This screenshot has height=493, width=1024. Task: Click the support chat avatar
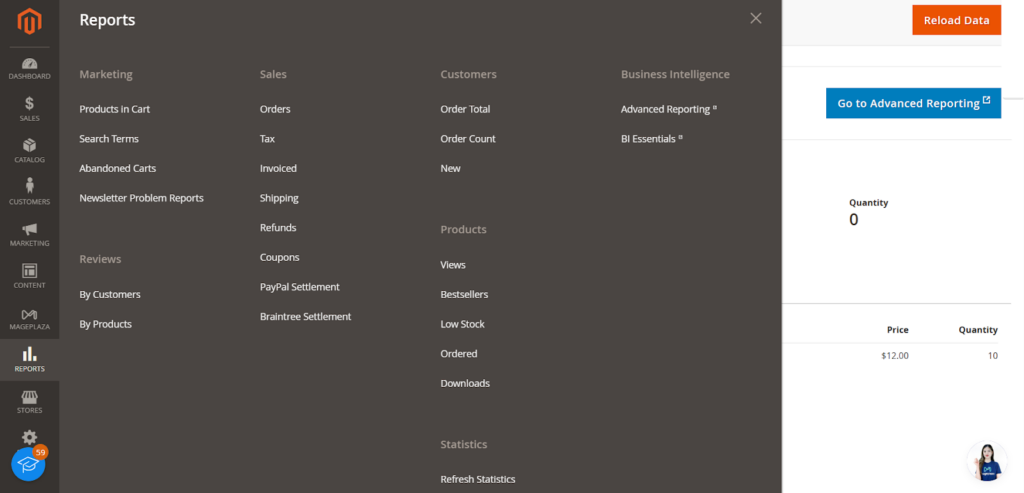pos(986,461)
